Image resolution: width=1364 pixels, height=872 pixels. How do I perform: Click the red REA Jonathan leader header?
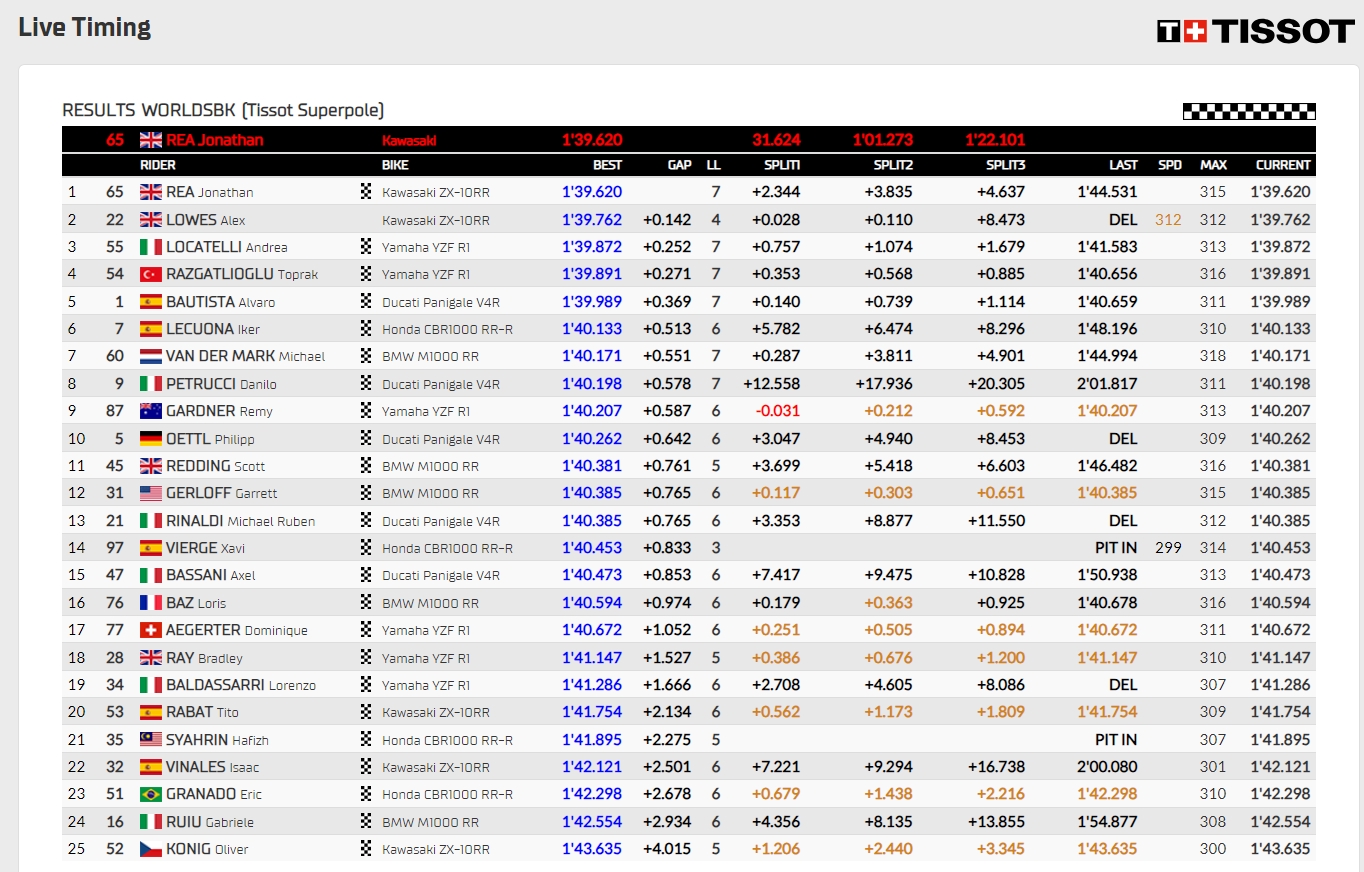click(215, 140)
